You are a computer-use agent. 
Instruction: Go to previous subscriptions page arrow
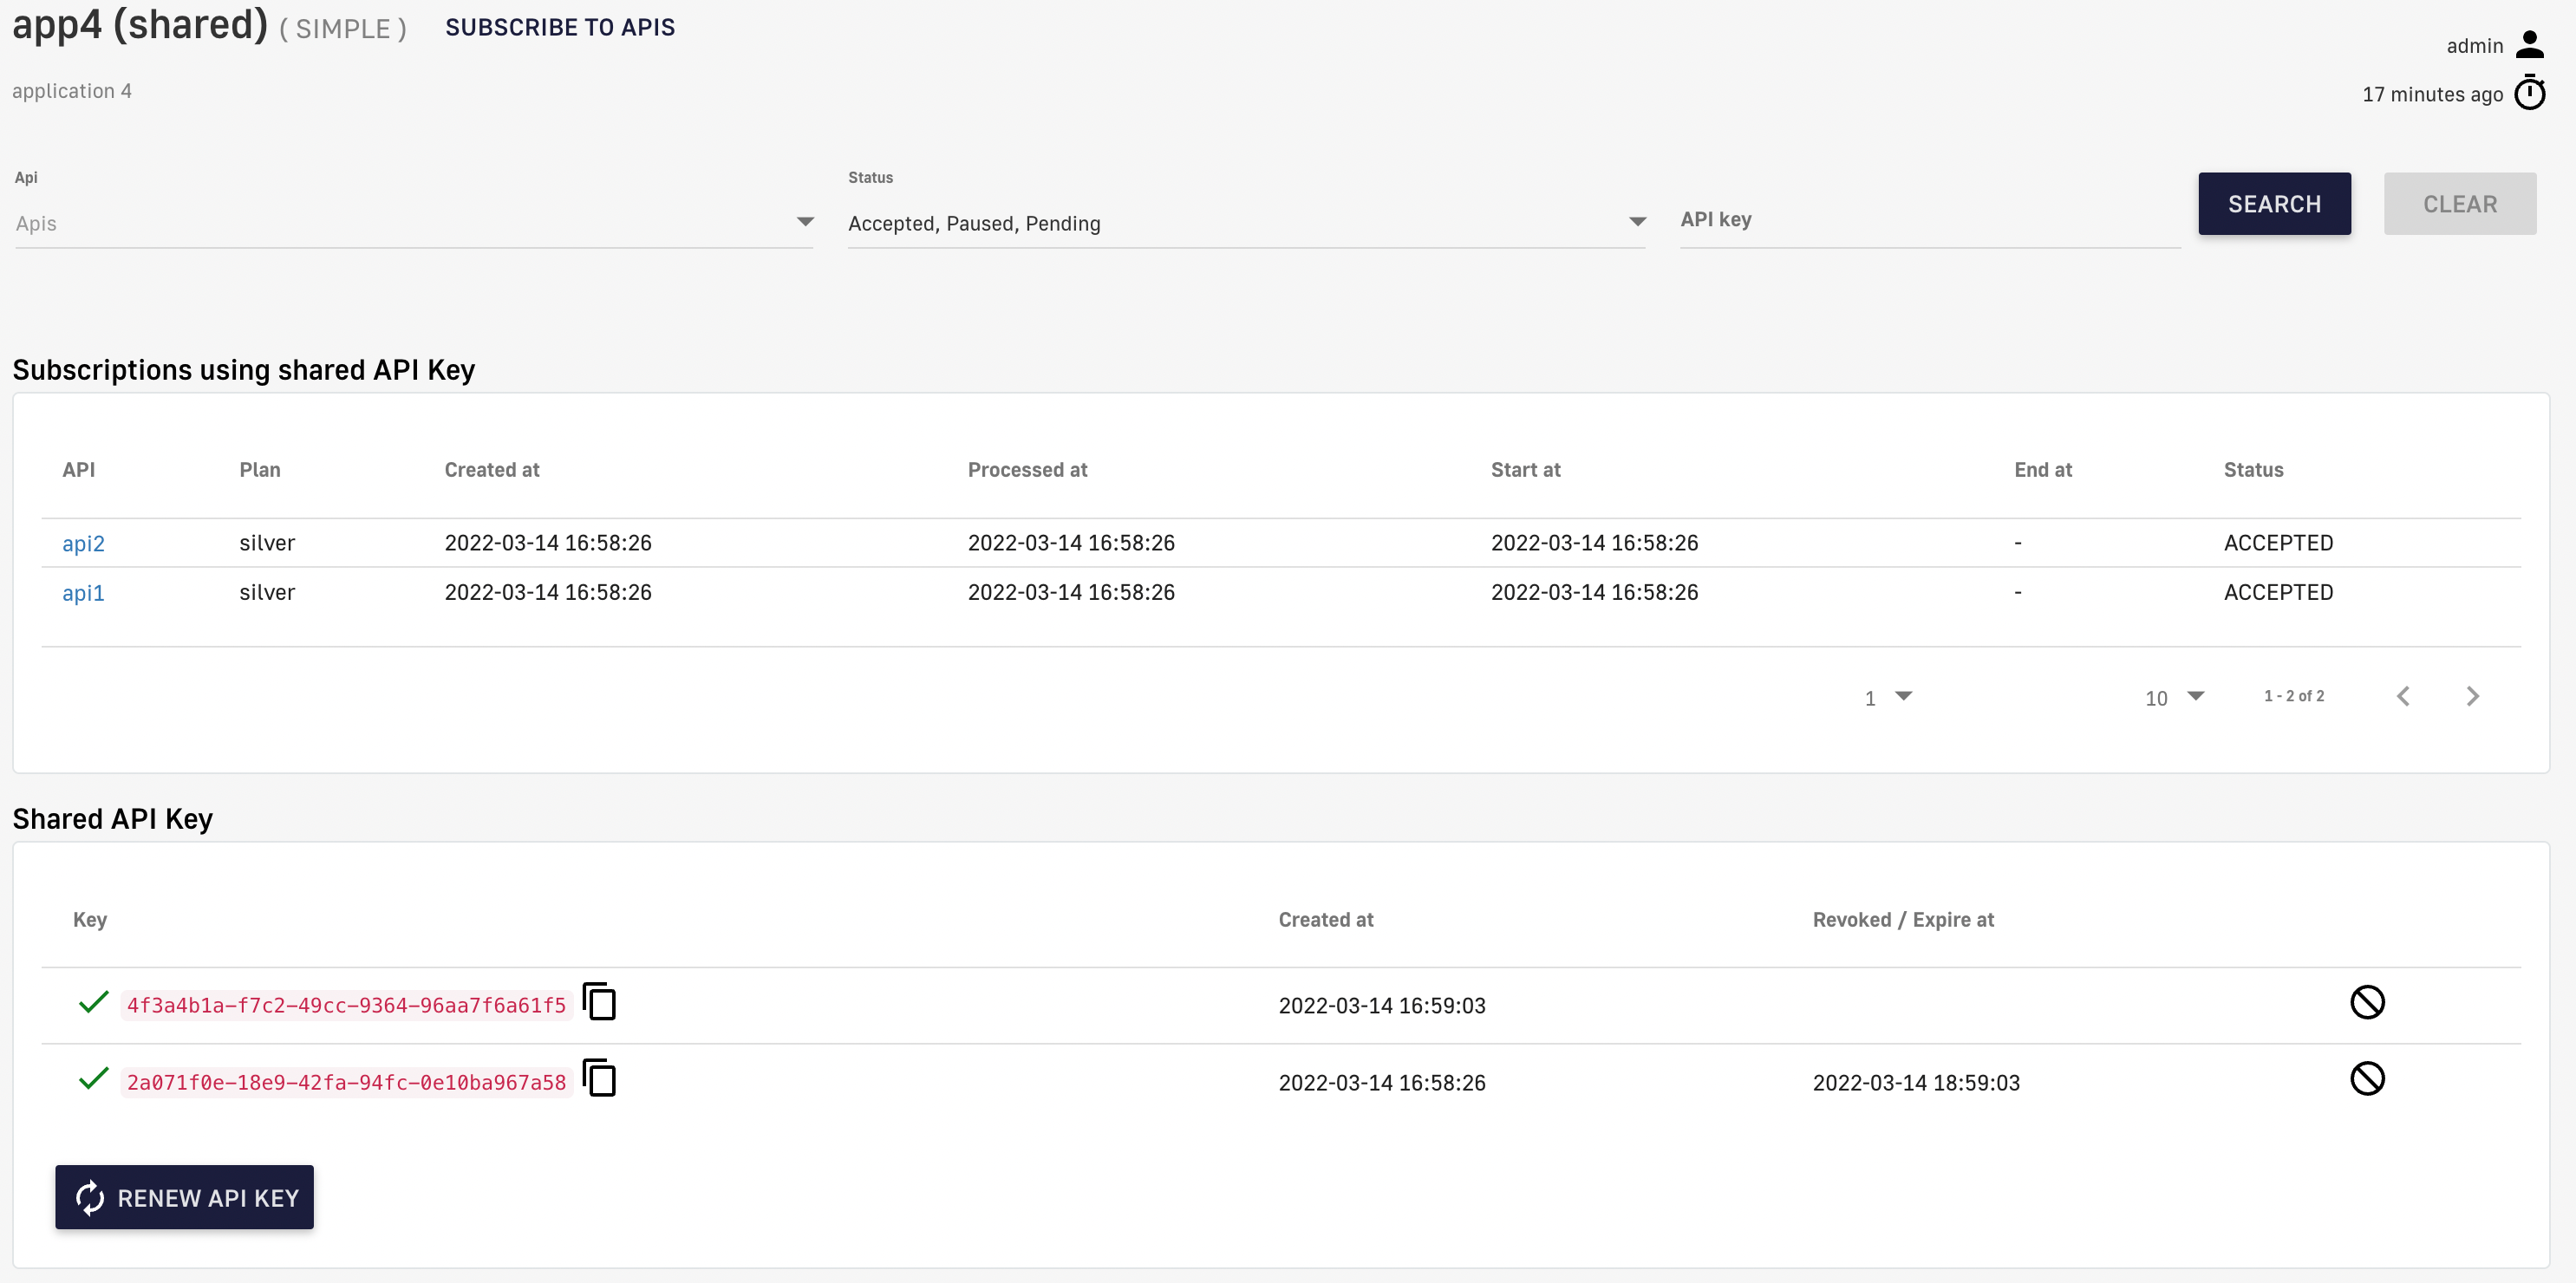2403,695
